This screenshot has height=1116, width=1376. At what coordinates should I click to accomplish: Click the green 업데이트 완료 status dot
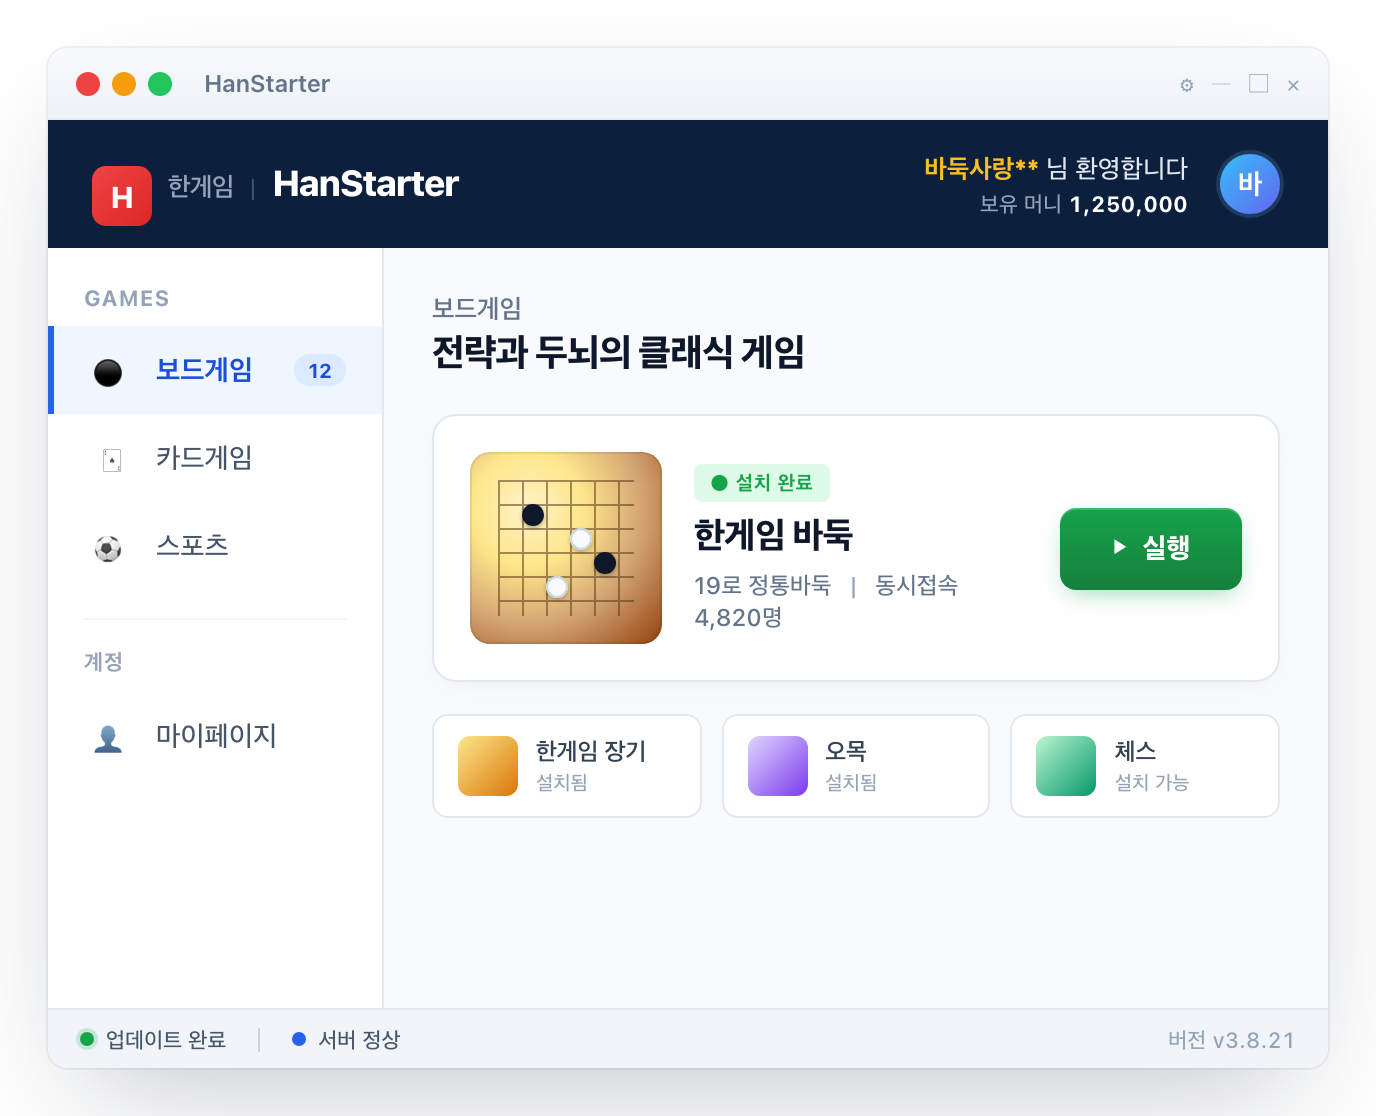pos(87,1039)
